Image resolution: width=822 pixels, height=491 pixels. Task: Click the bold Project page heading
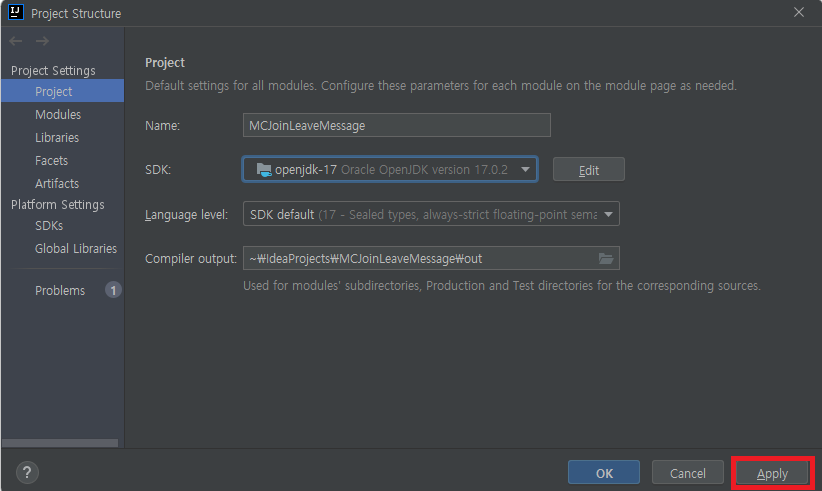[x=165, y=62]
